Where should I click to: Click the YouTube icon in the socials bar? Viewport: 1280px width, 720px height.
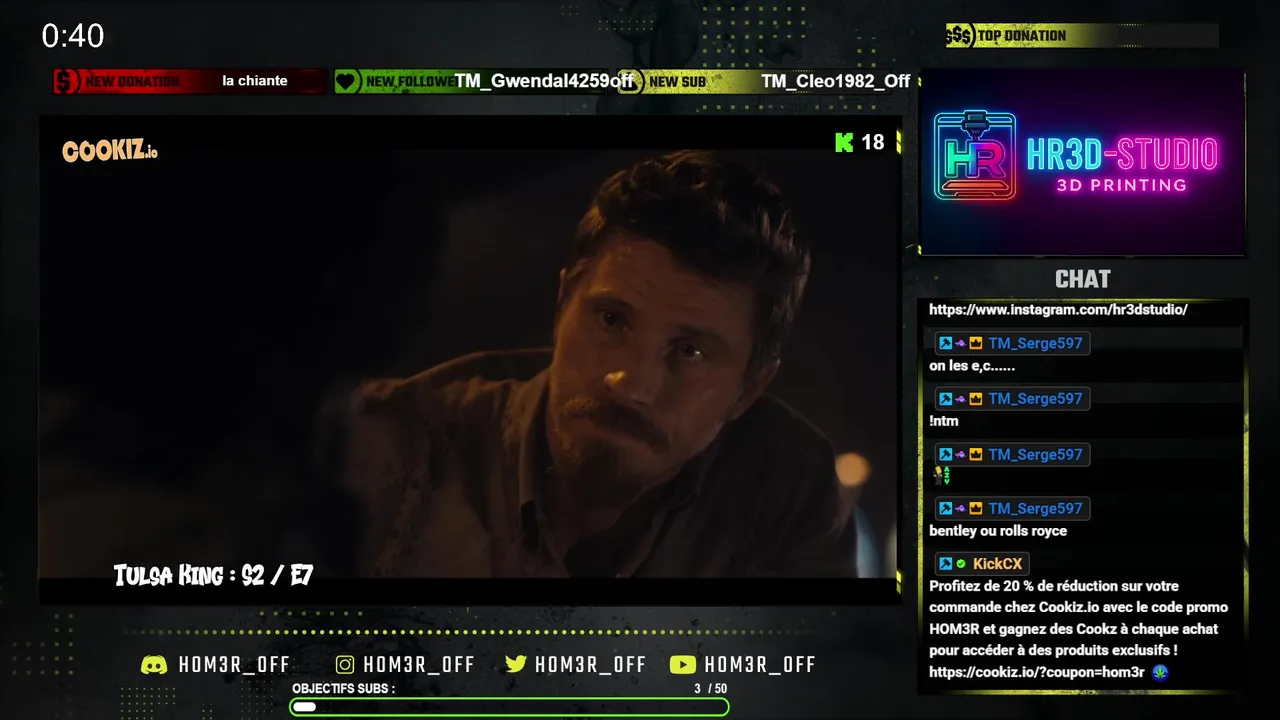[x=682, y=665]
